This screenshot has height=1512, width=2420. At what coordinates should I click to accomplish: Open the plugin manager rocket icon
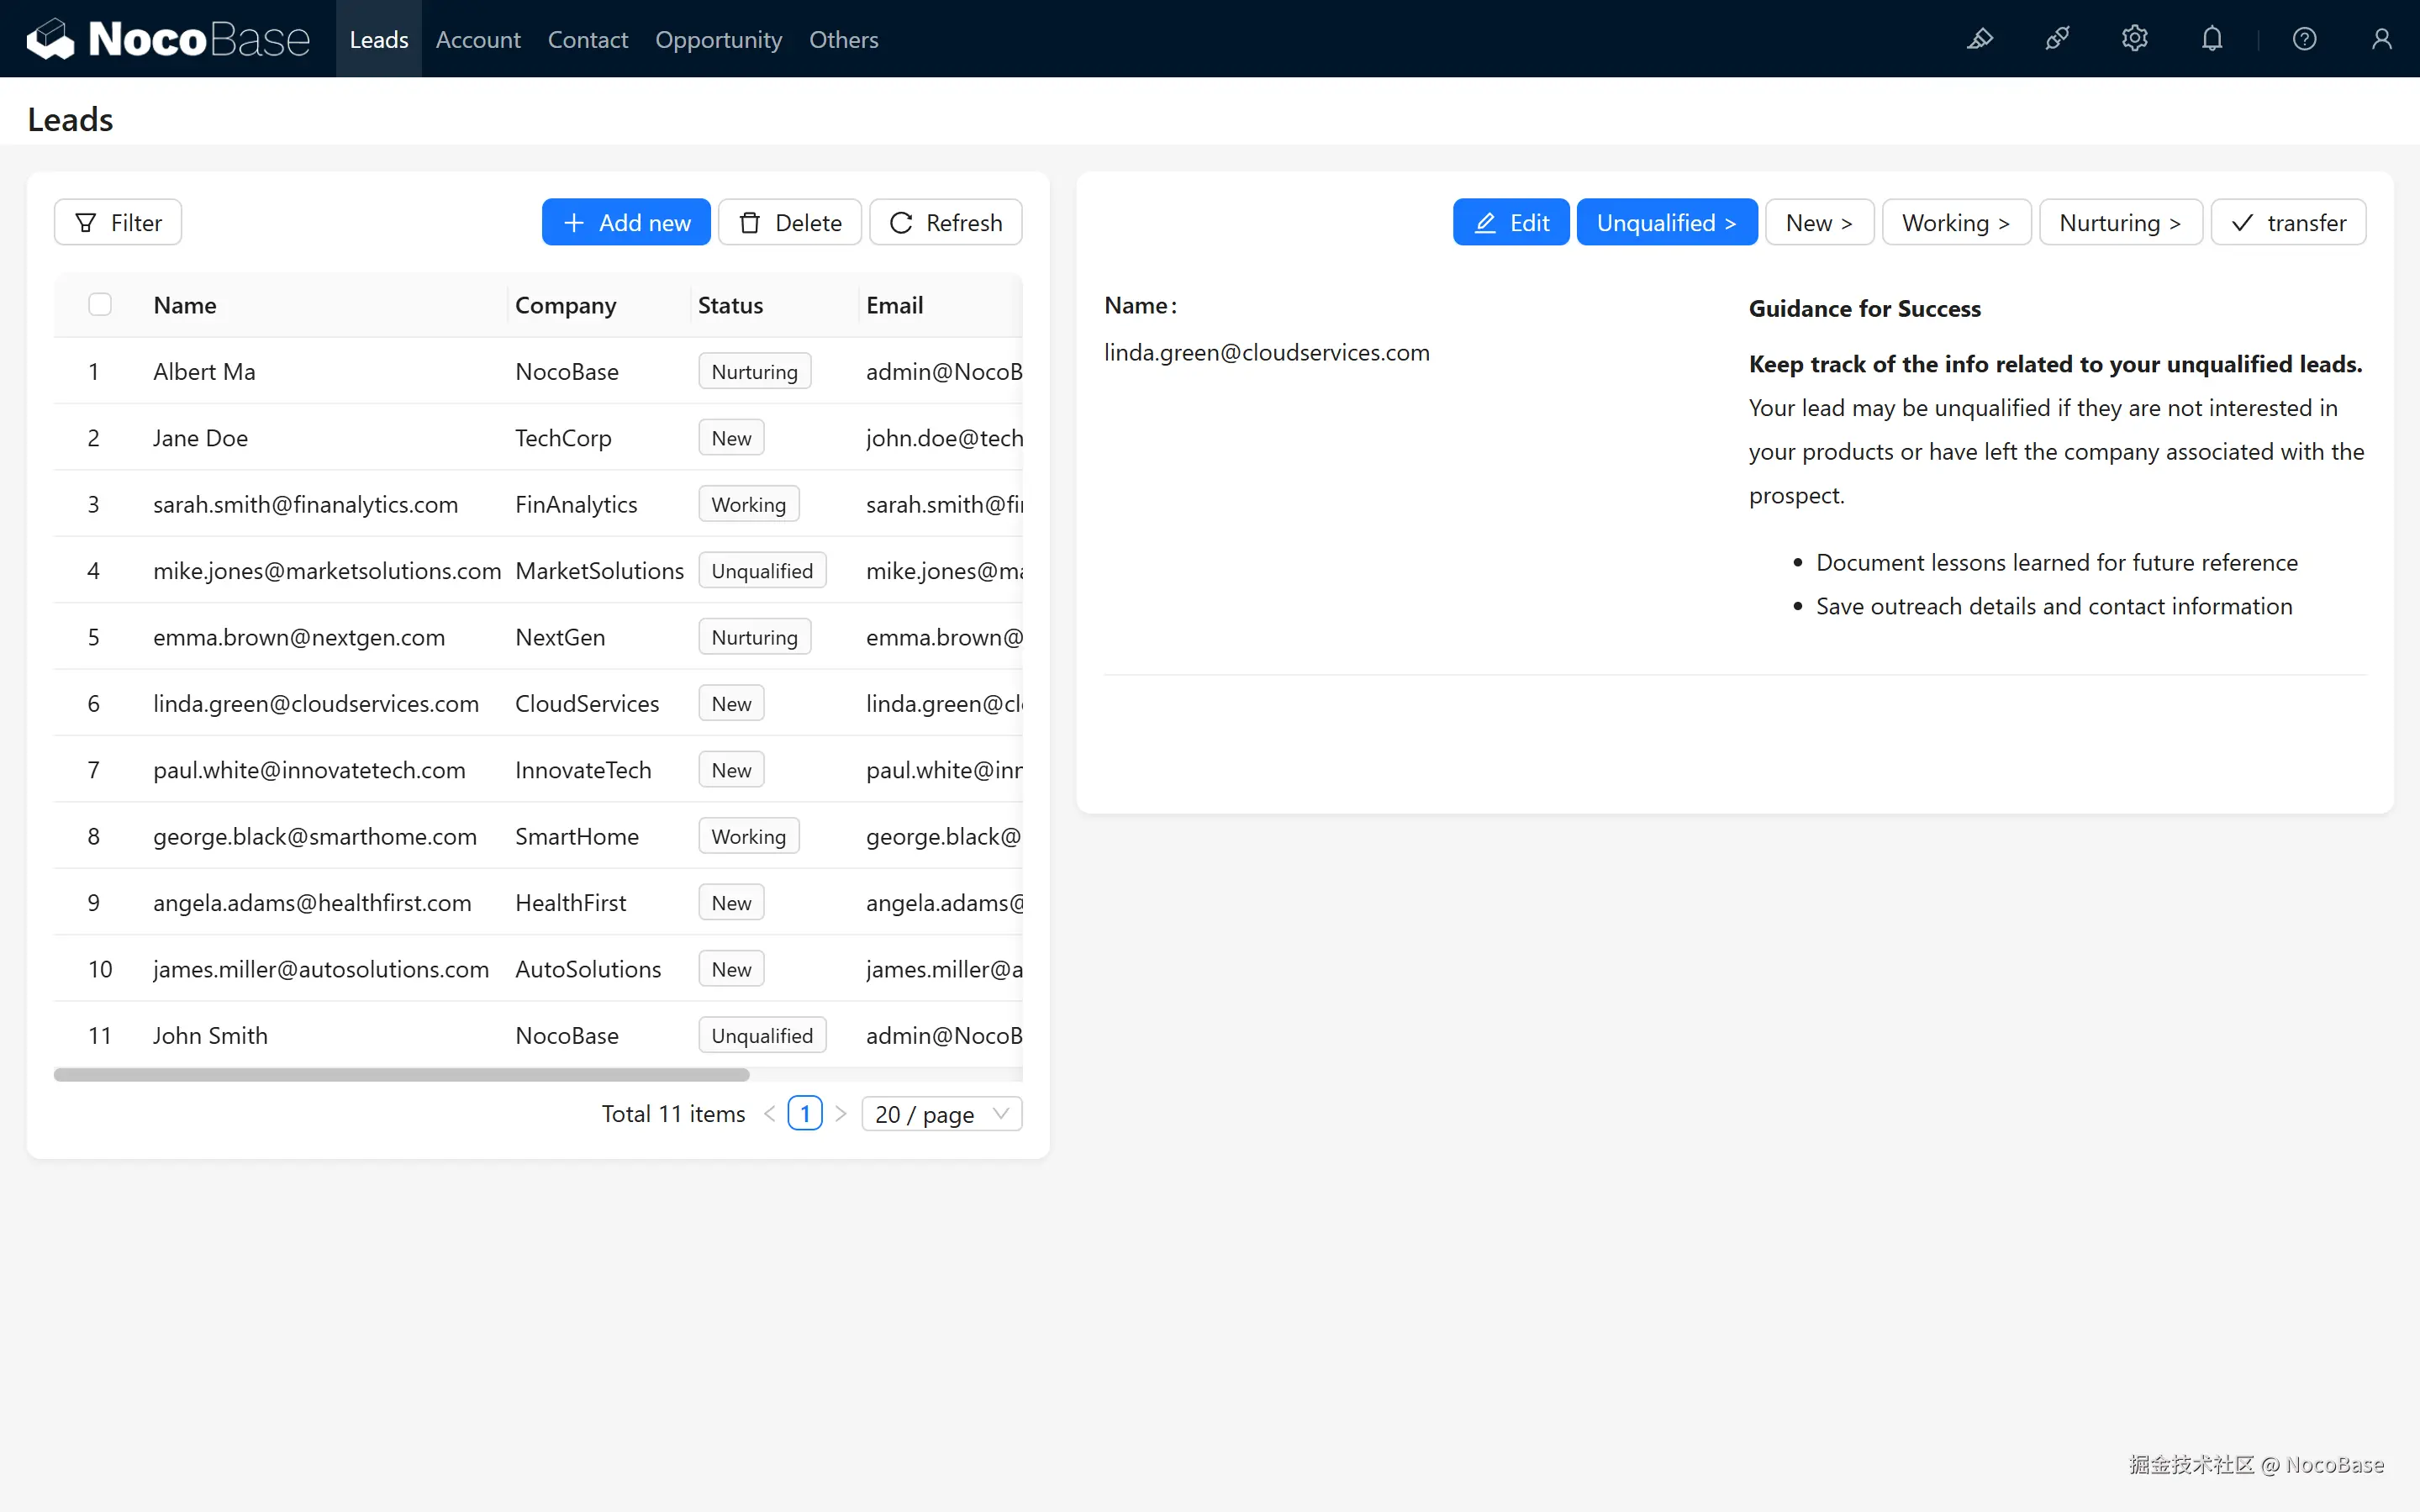pos(2057,39)
